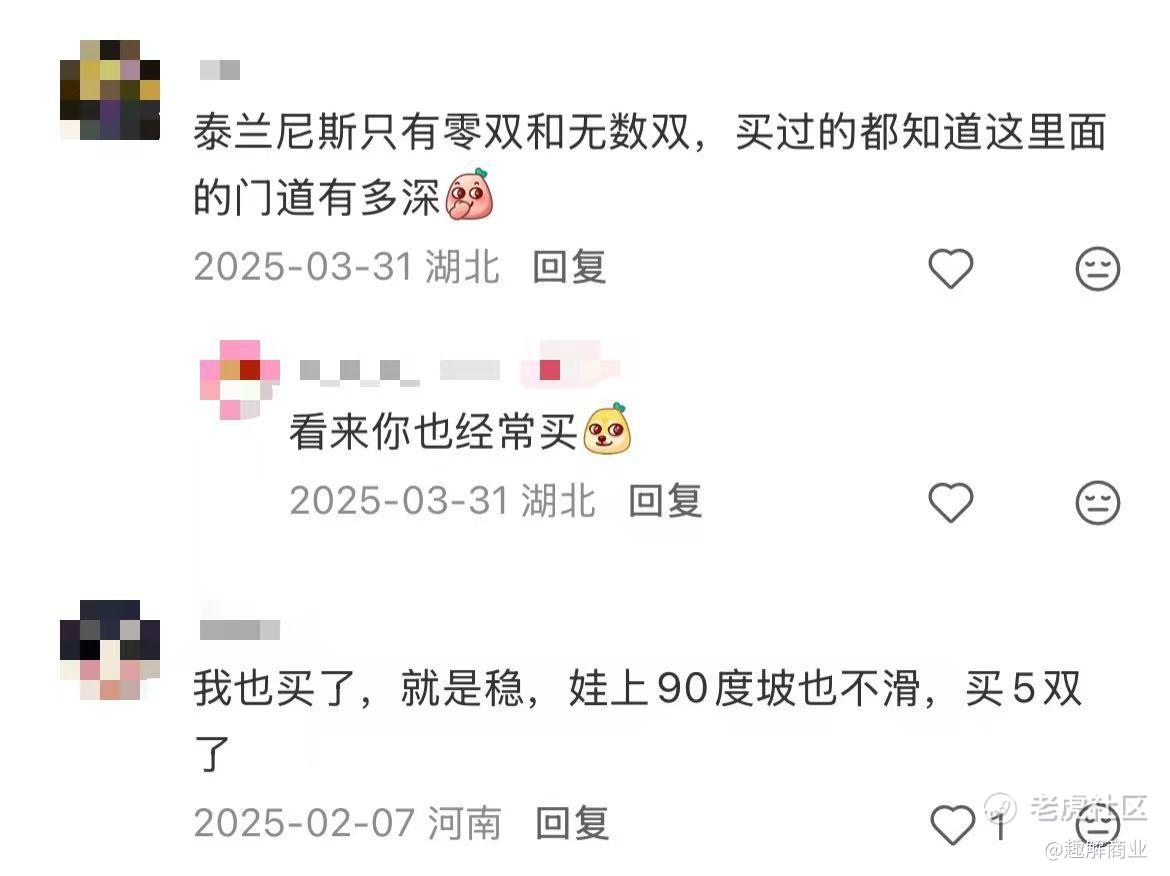Tap dislike face on 河南 comment
This screenshot has height=876, width=1170.
(x=1099, y=825)
